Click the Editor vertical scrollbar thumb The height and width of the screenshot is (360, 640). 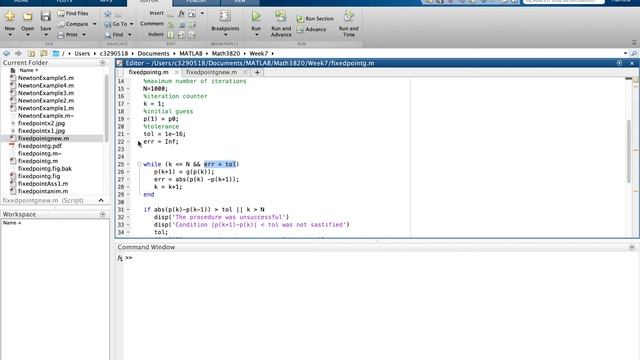click(629, 152)
